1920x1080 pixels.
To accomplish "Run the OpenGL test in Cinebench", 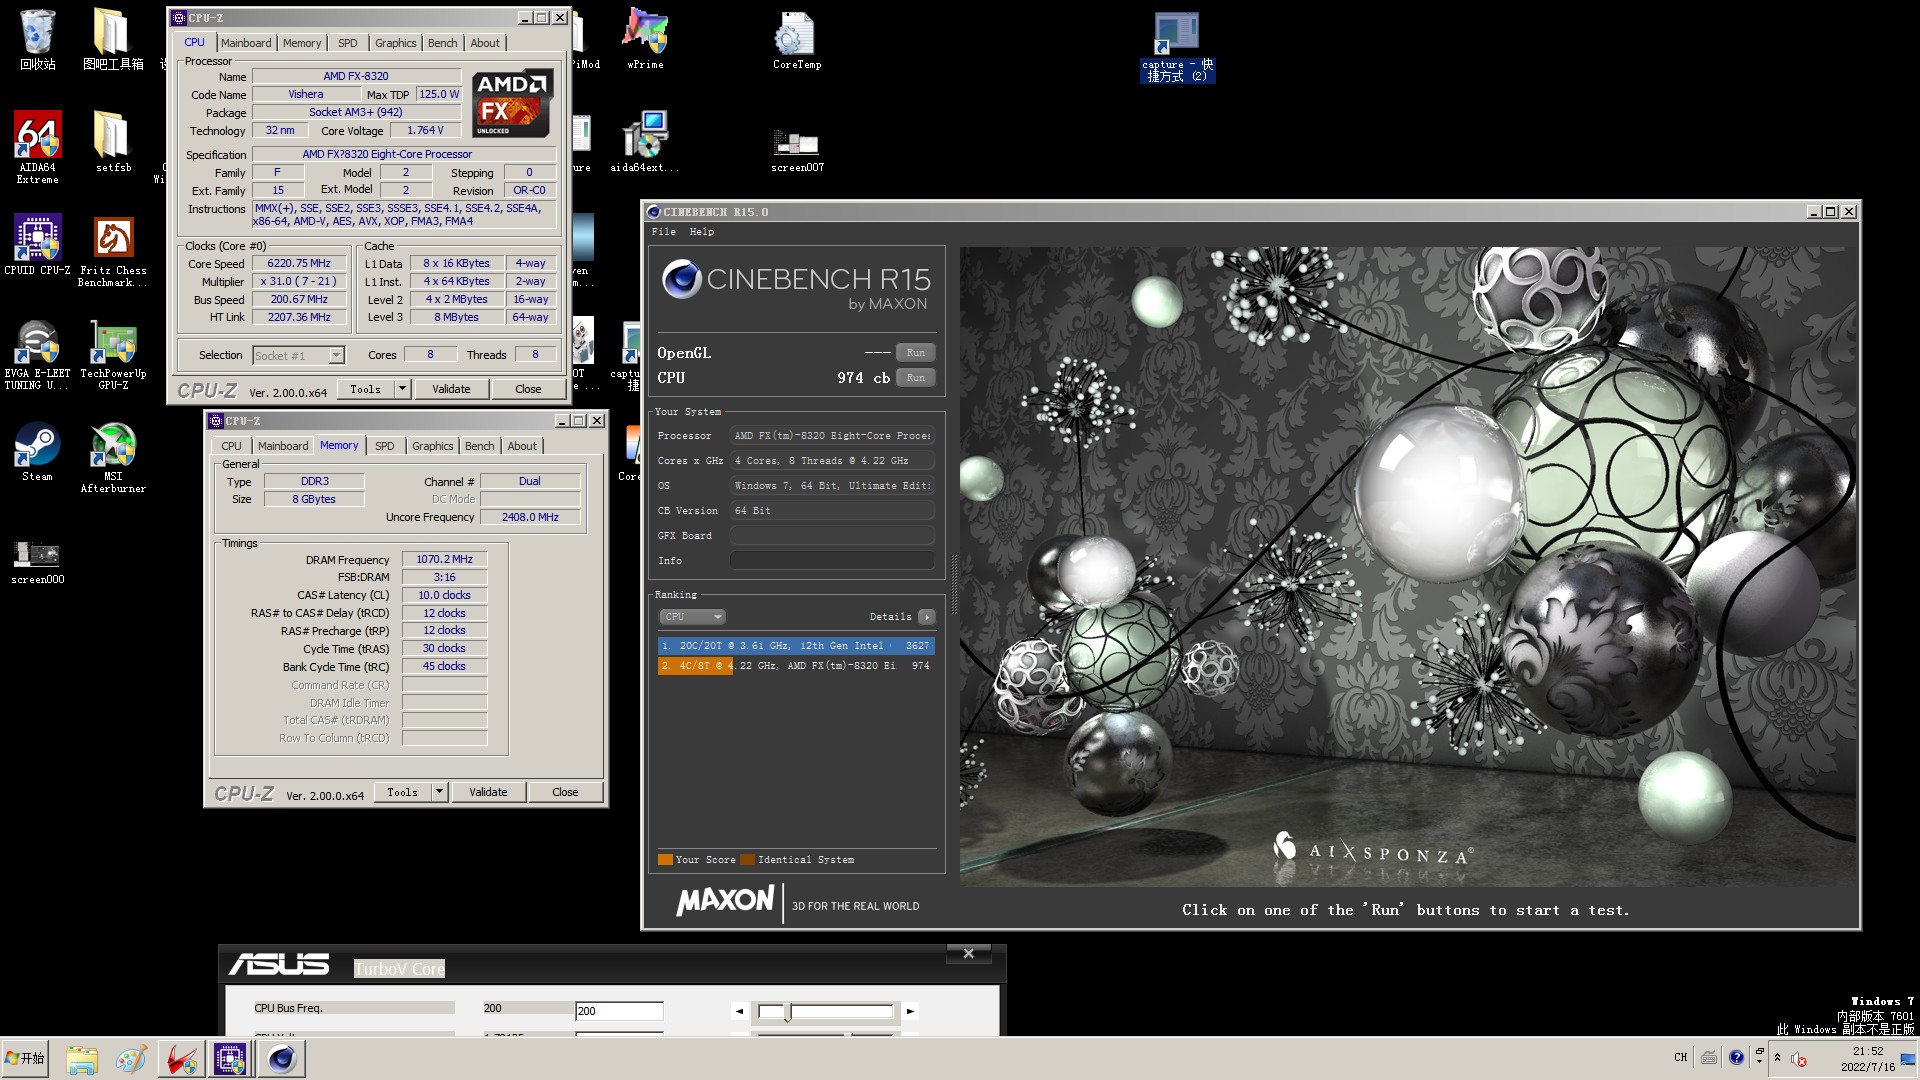I will pyautogui.click(x=915, y=353).
